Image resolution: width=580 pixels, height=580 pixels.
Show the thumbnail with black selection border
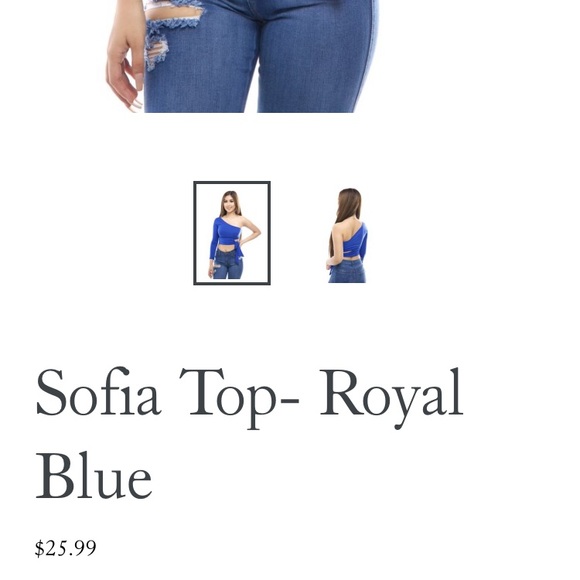coord(232,233)
